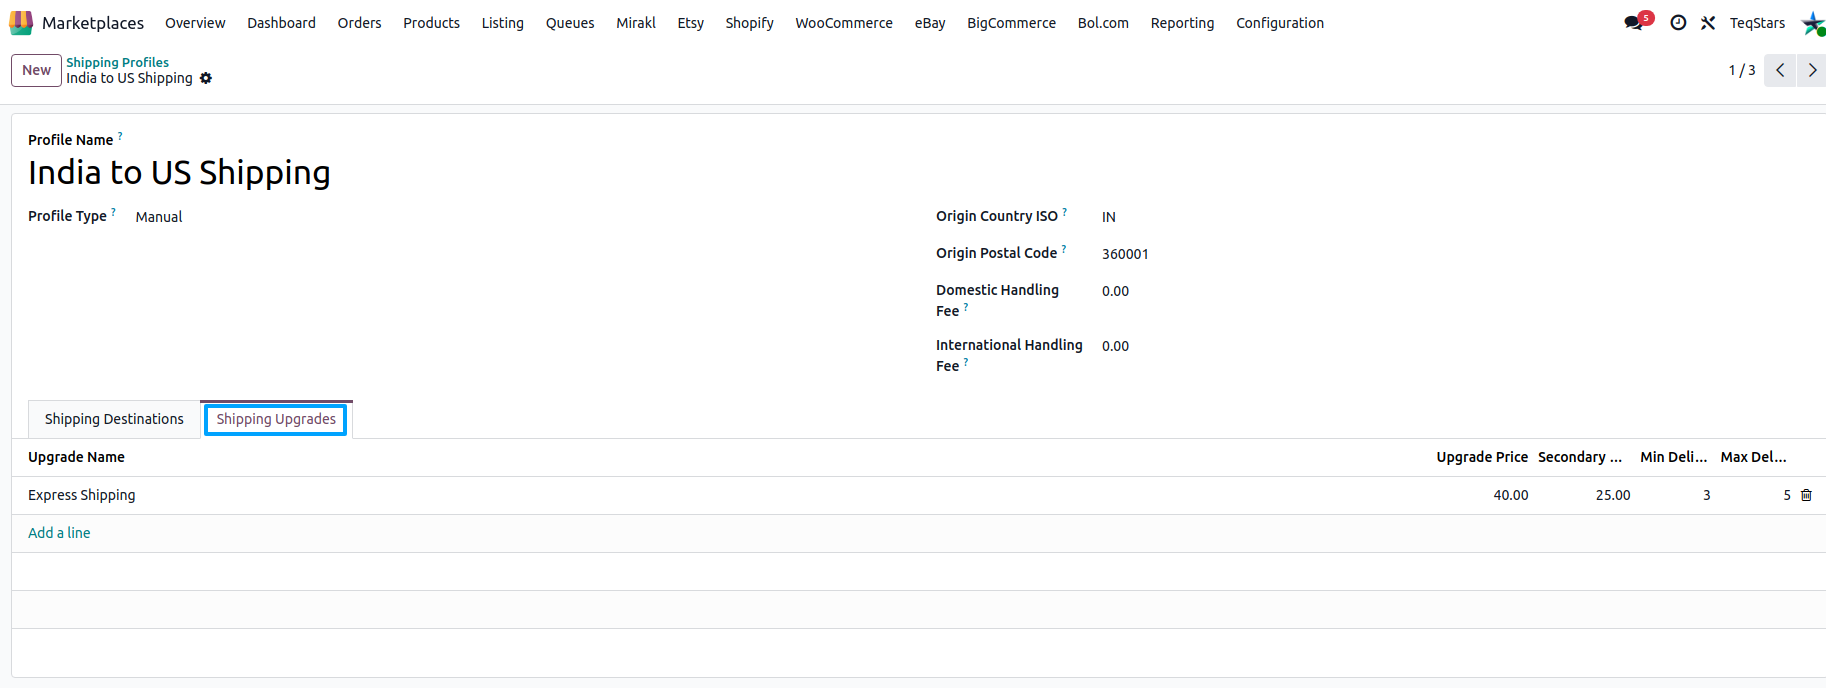Edit the Profile Name field India to US Shipping
1826x688 pixels.
(x=179, y=172)
